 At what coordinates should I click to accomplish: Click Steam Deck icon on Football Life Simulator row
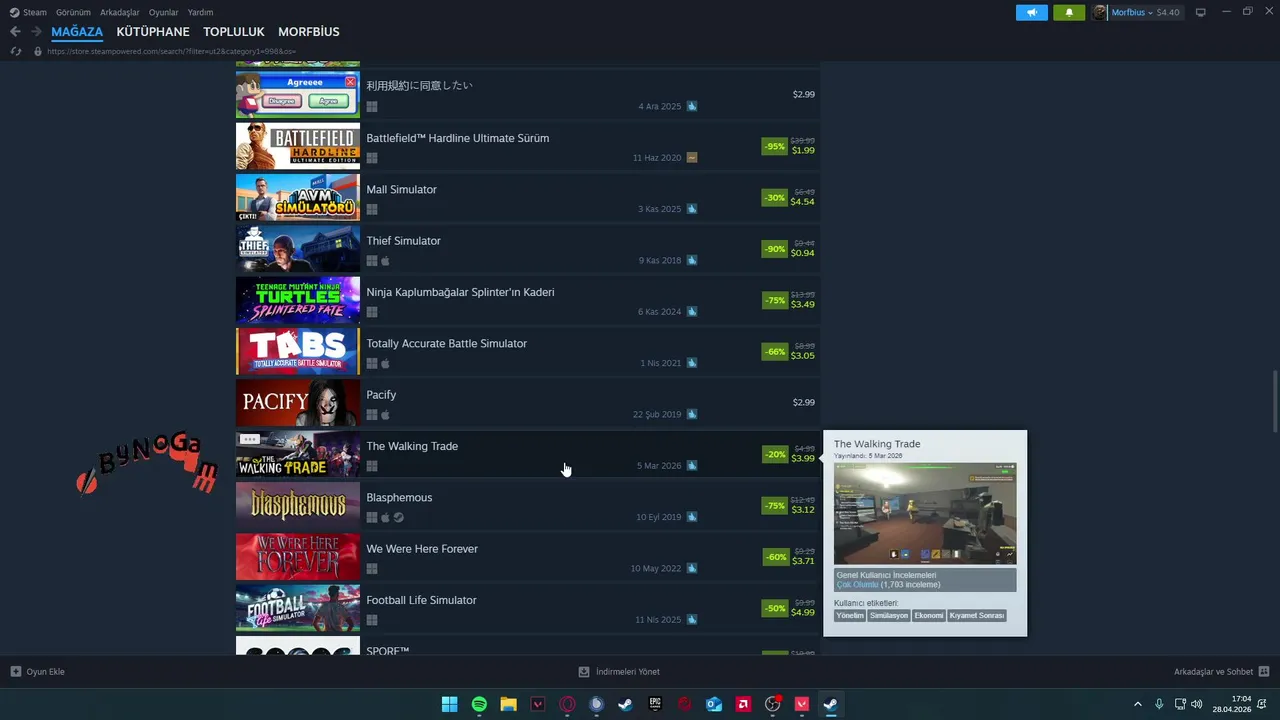[692, 620]
